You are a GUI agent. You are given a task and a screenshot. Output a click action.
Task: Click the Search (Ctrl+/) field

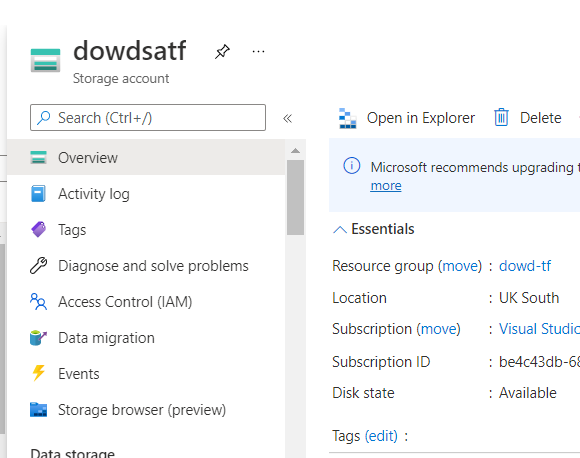148,118
